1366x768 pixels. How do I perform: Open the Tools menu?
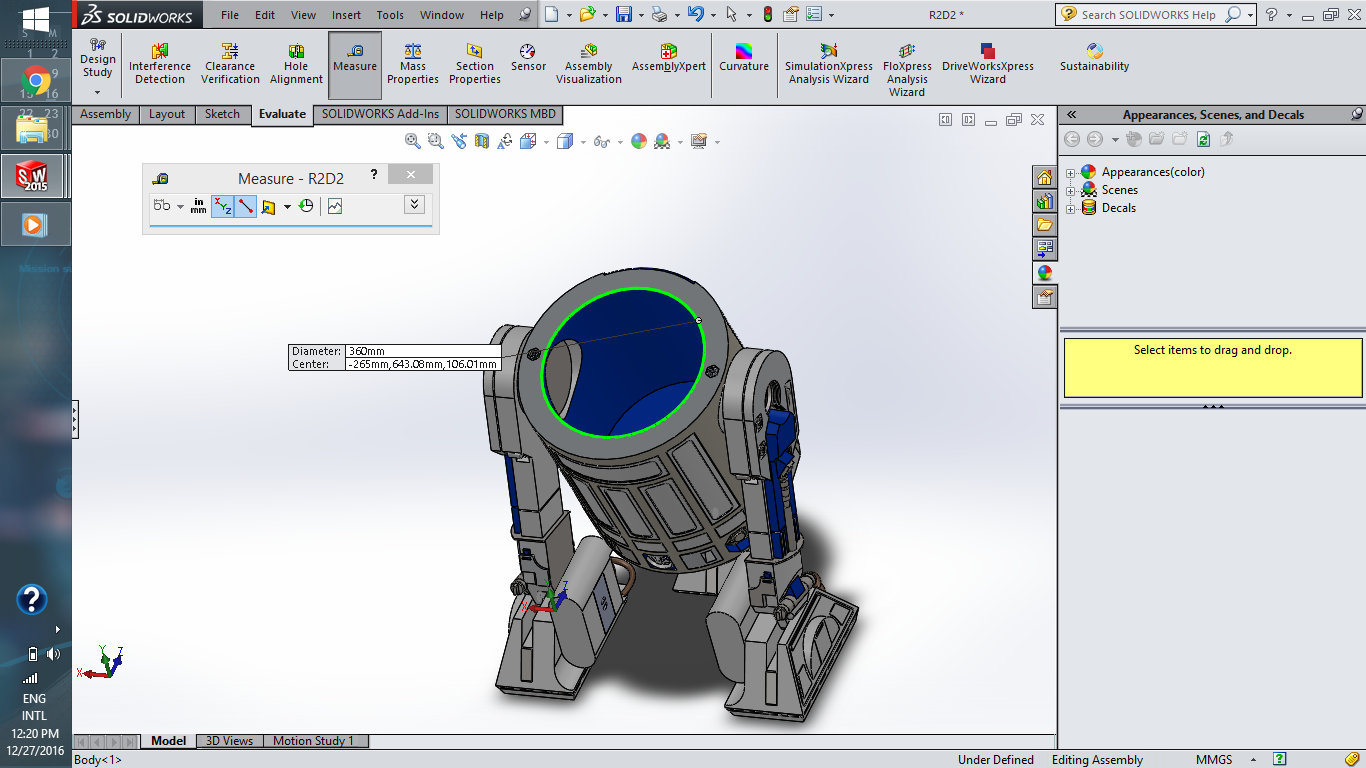[x=389, y=14]
